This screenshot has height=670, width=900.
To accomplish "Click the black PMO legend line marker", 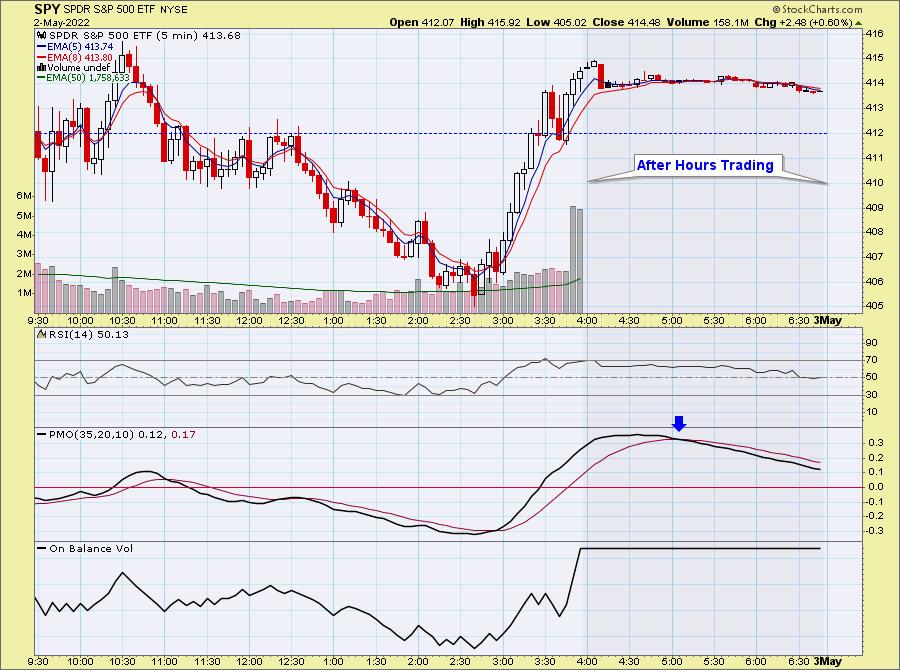I will [41, 435].
